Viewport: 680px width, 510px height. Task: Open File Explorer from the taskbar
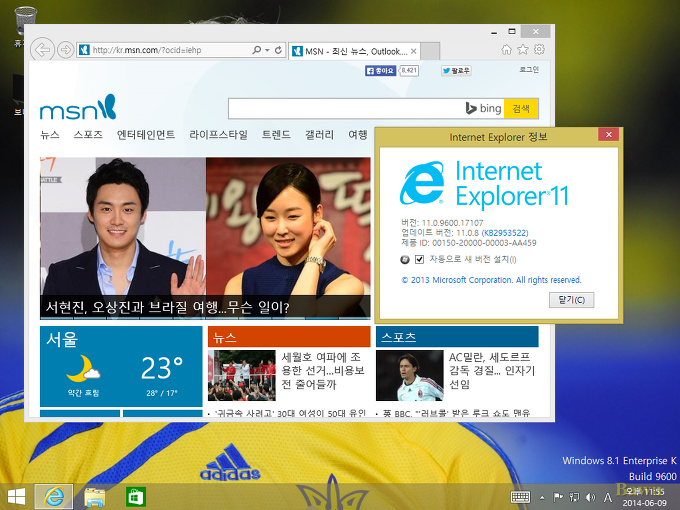[95, 497]
